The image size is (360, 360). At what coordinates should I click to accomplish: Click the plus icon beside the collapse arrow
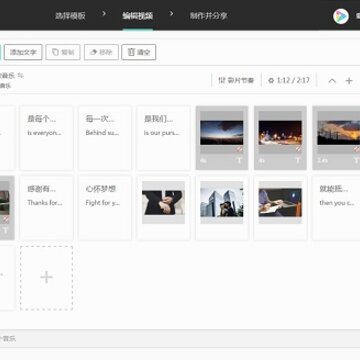pos(349,81)
